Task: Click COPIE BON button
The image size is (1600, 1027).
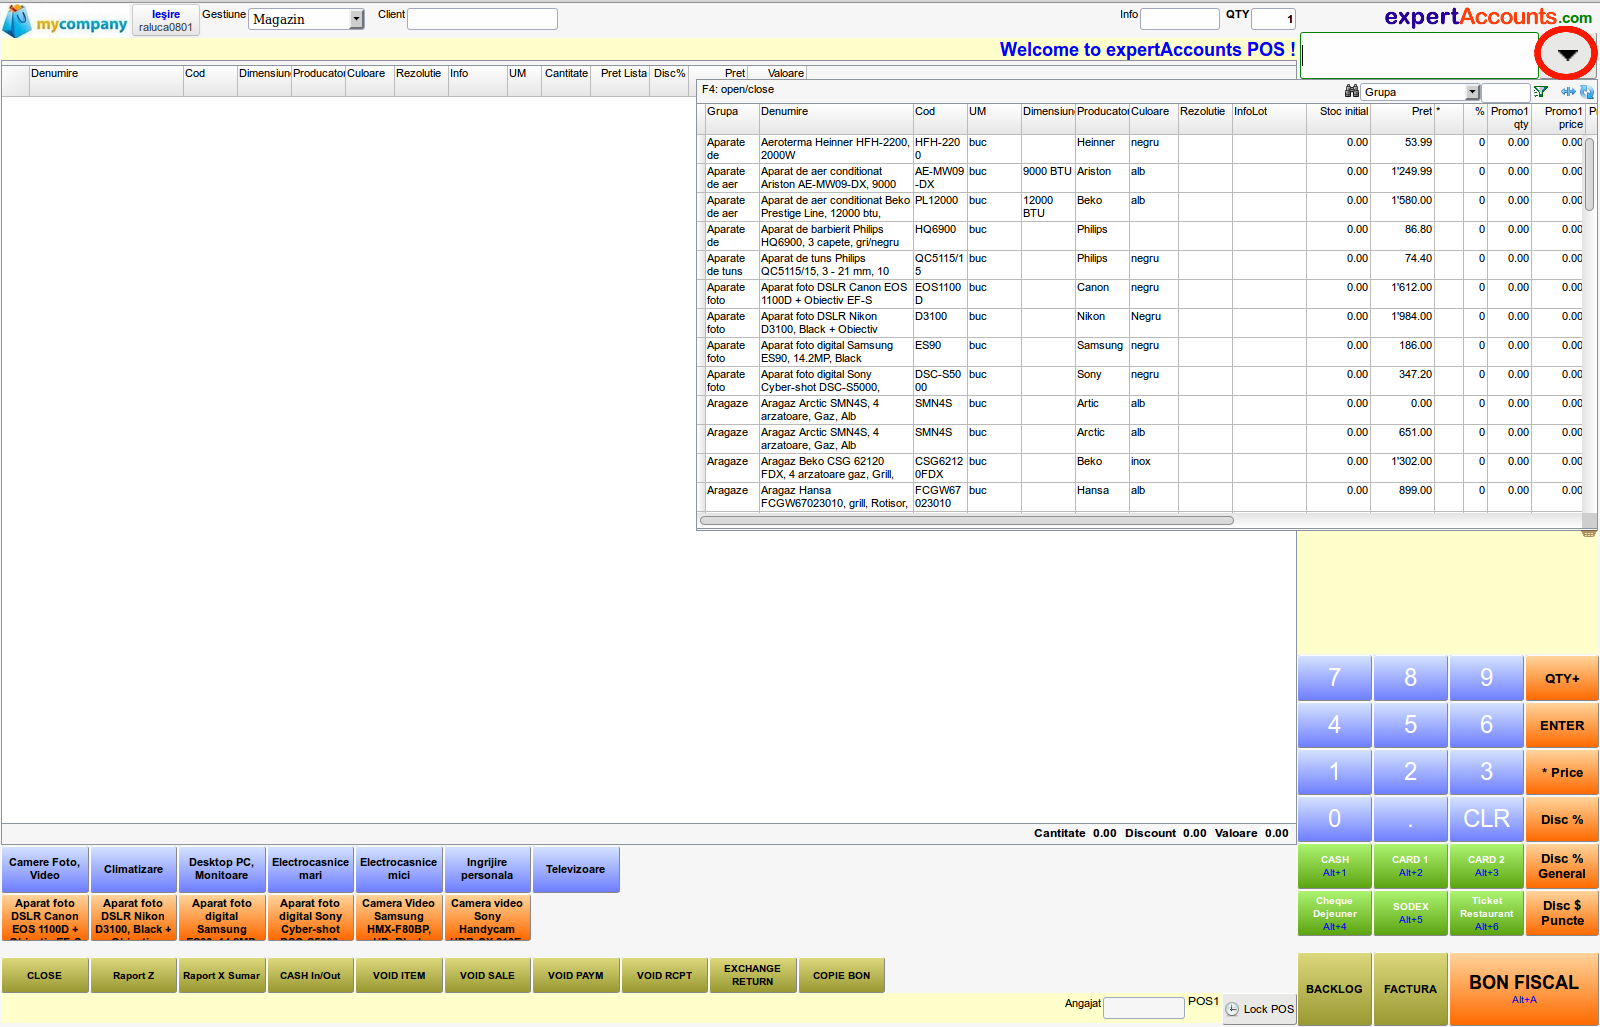Action: click(x=841, y=975)
